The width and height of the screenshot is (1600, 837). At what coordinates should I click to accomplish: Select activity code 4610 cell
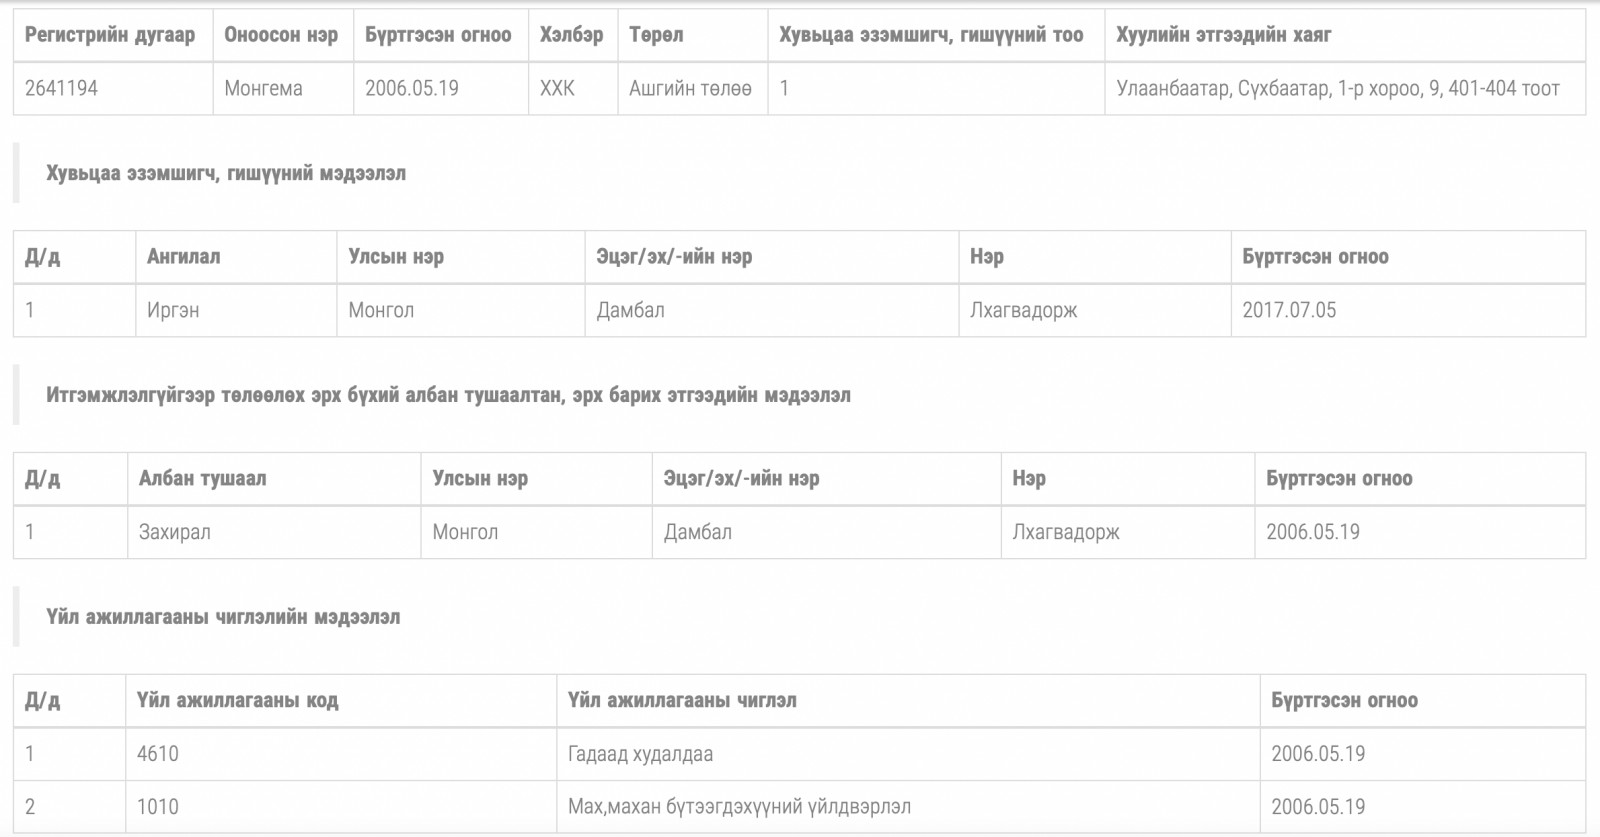tap(341, 755)
